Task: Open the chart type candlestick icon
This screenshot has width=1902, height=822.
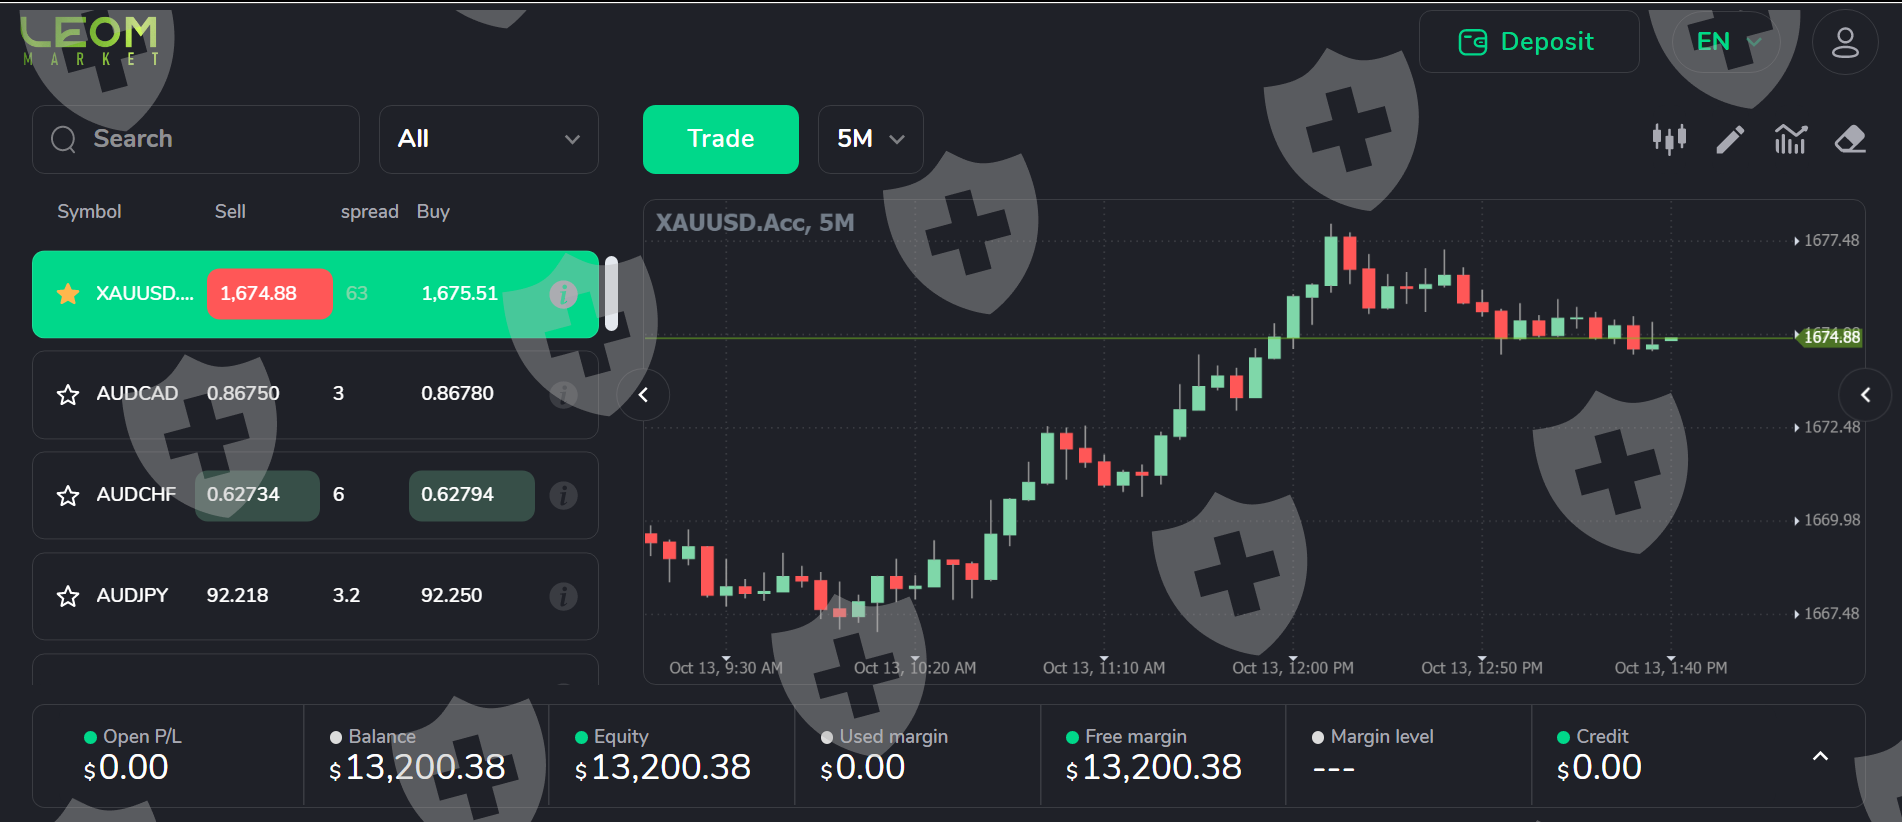Action: click(1669, 139)
